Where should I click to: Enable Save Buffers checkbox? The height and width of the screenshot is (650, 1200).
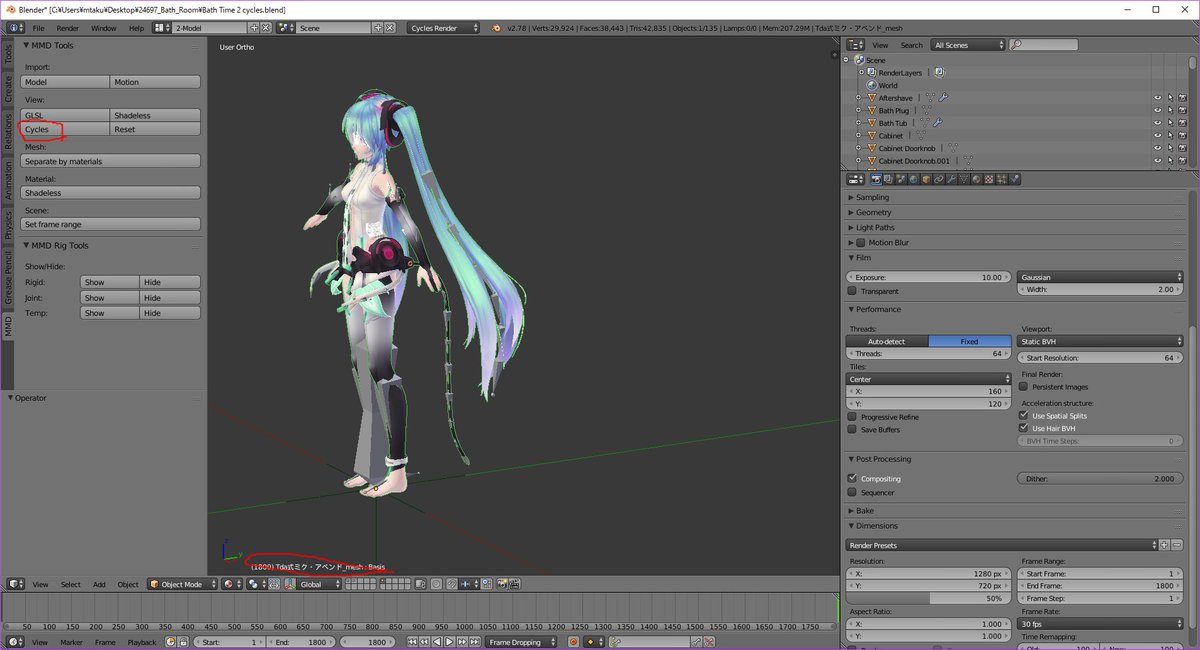click(x=852, y=429)
